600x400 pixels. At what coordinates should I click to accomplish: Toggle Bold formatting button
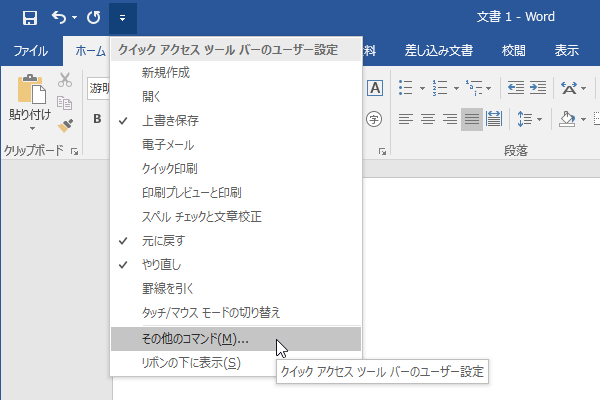click(97, 119)
